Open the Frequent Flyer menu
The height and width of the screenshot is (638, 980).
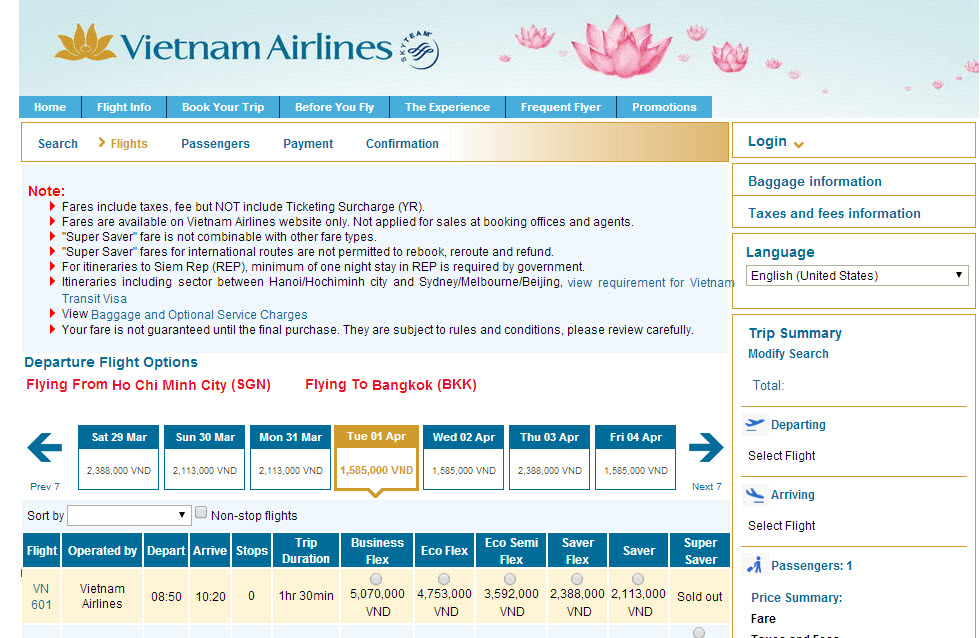[561, 107]
